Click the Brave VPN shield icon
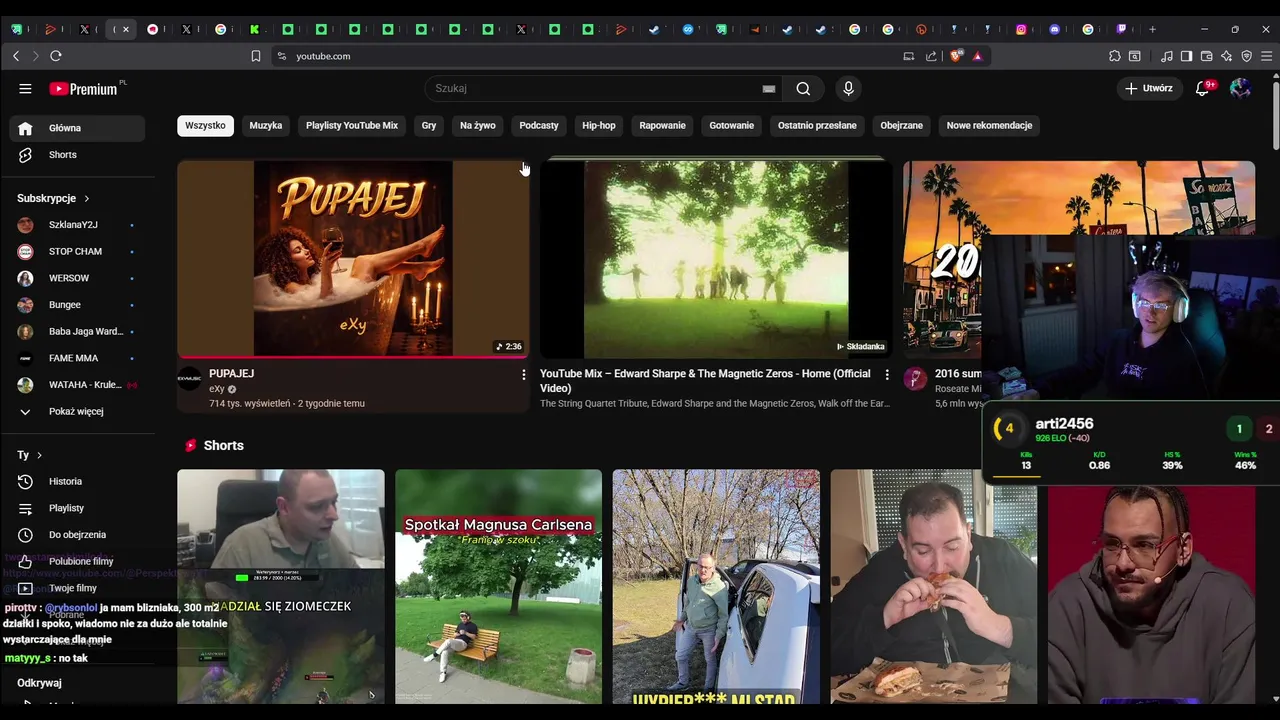 pyautogui.click(x=1247, y=56)
